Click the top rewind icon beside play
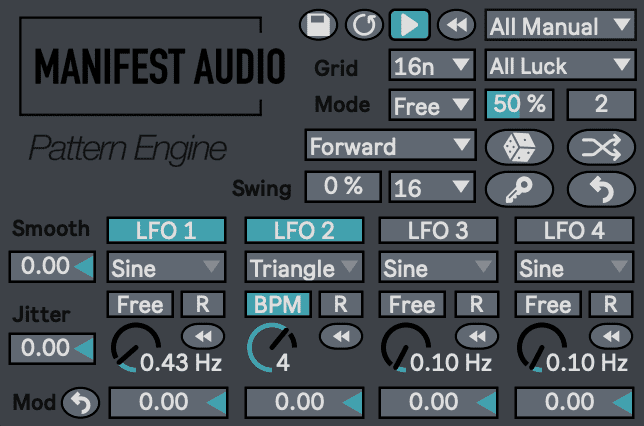 click(x=456, y=25)
